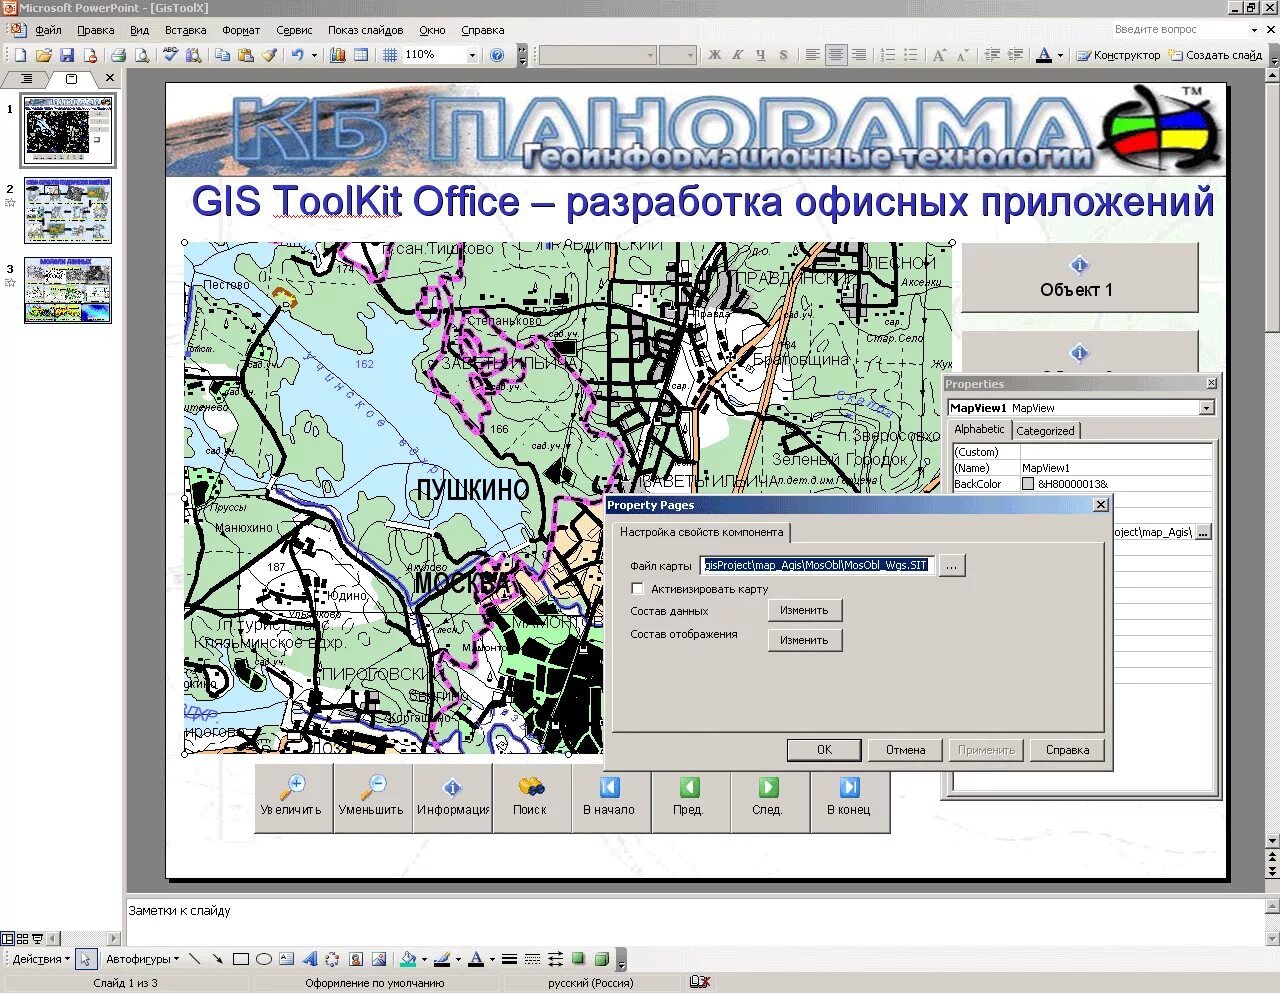Image resolution: width=1280 pixels, height=993 pixels.
Task: Insert a chart using toolbar icon
Action: click(338, 55)
